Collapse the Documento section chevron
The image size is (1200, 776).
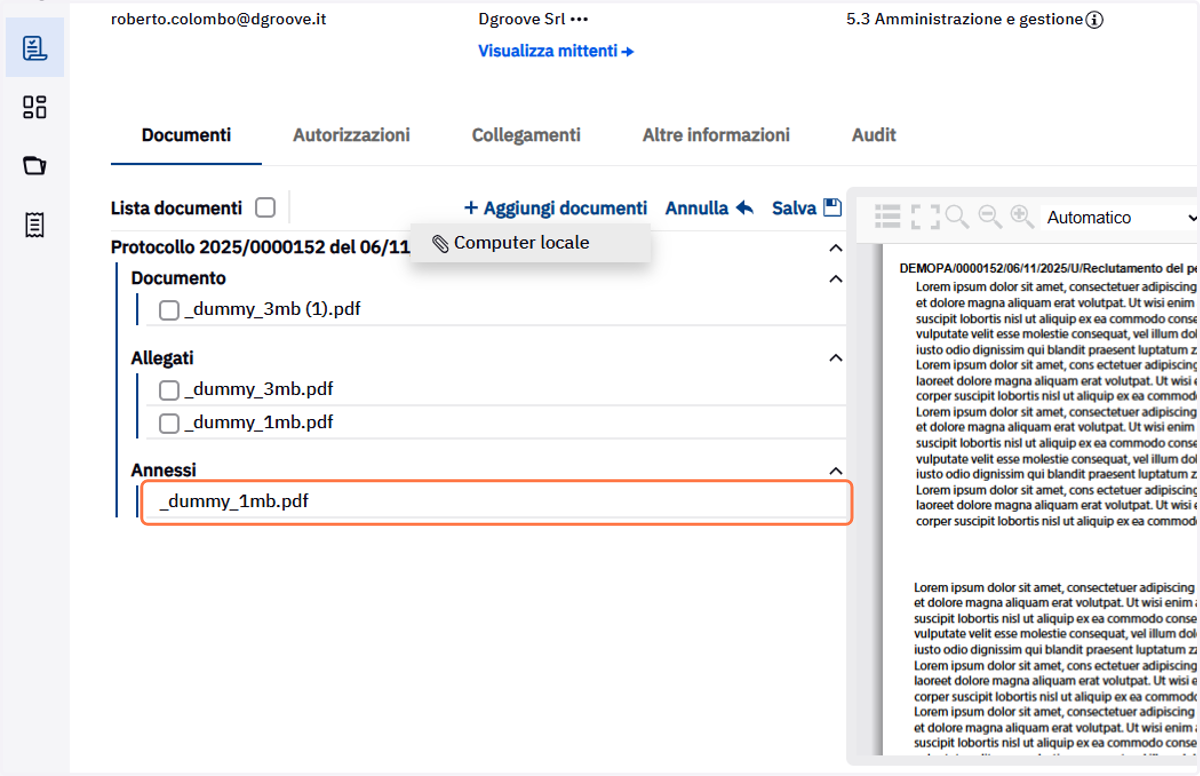(836, 279)
